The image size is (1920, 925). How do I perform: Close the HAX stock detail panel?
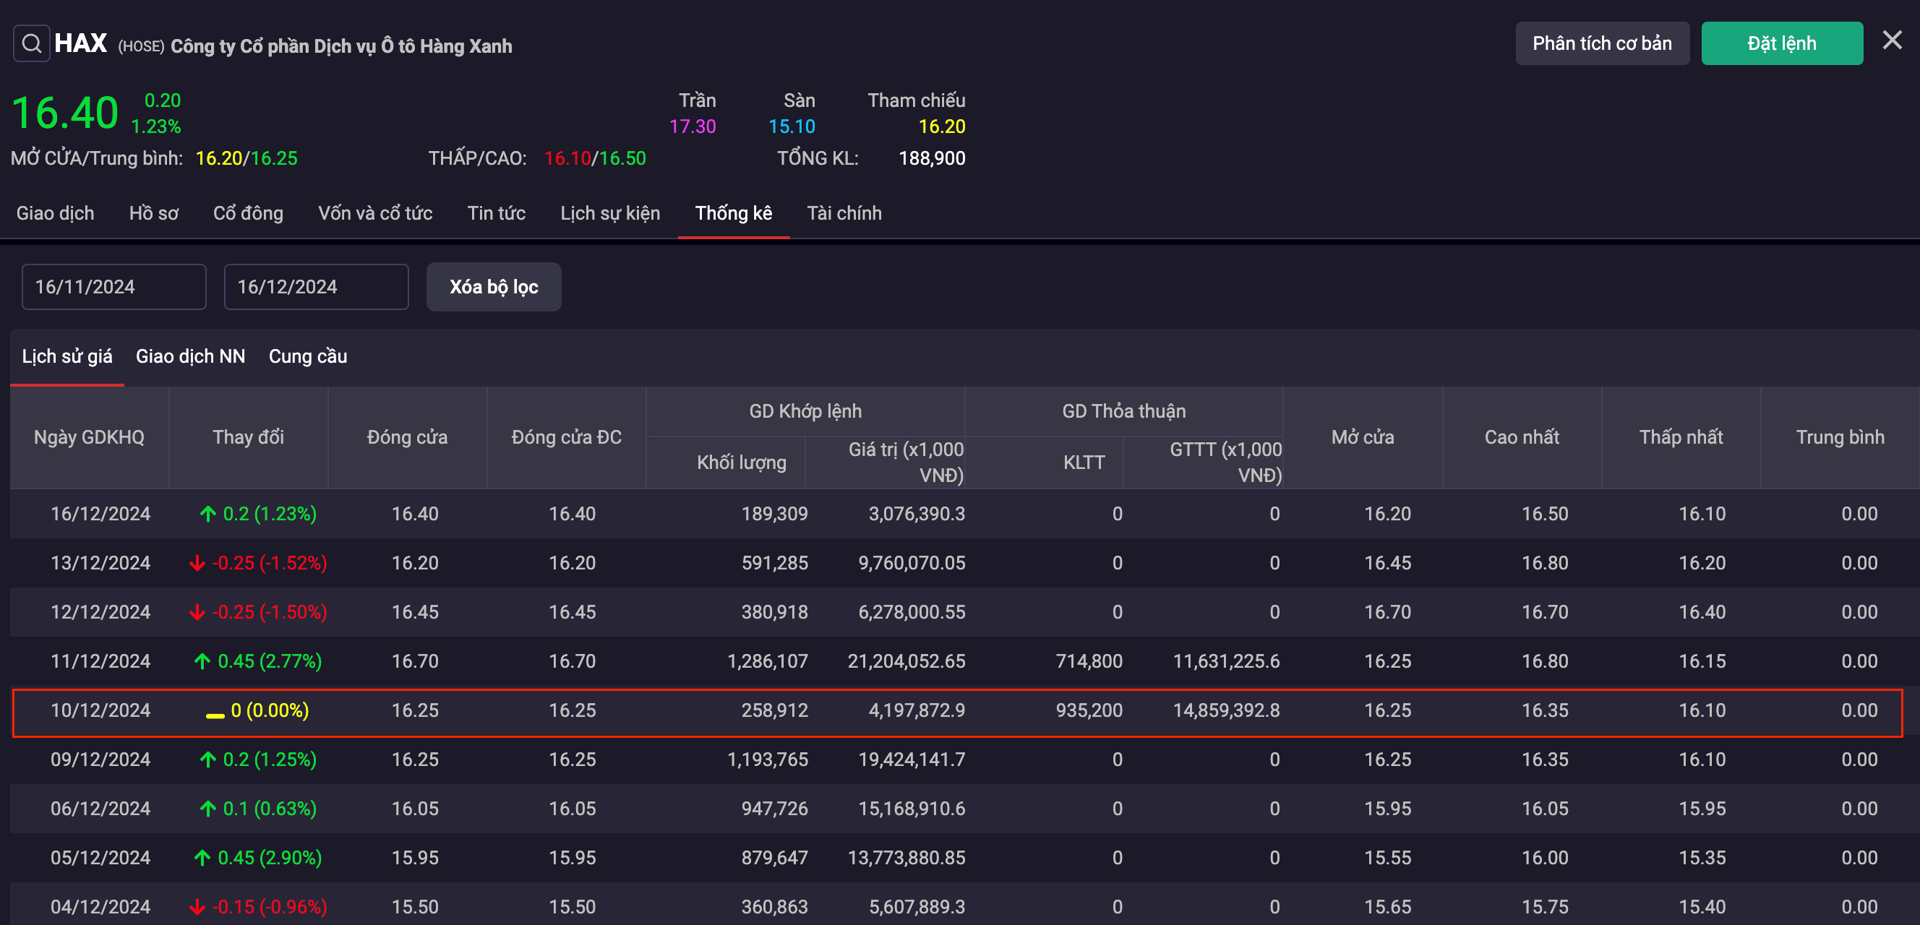1891,41
